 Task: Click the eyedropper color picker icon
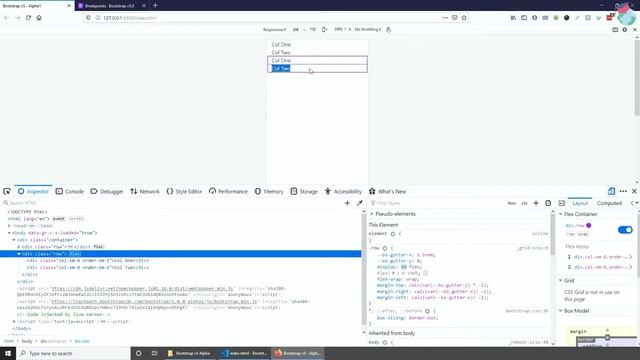click(x=359, y=203)
